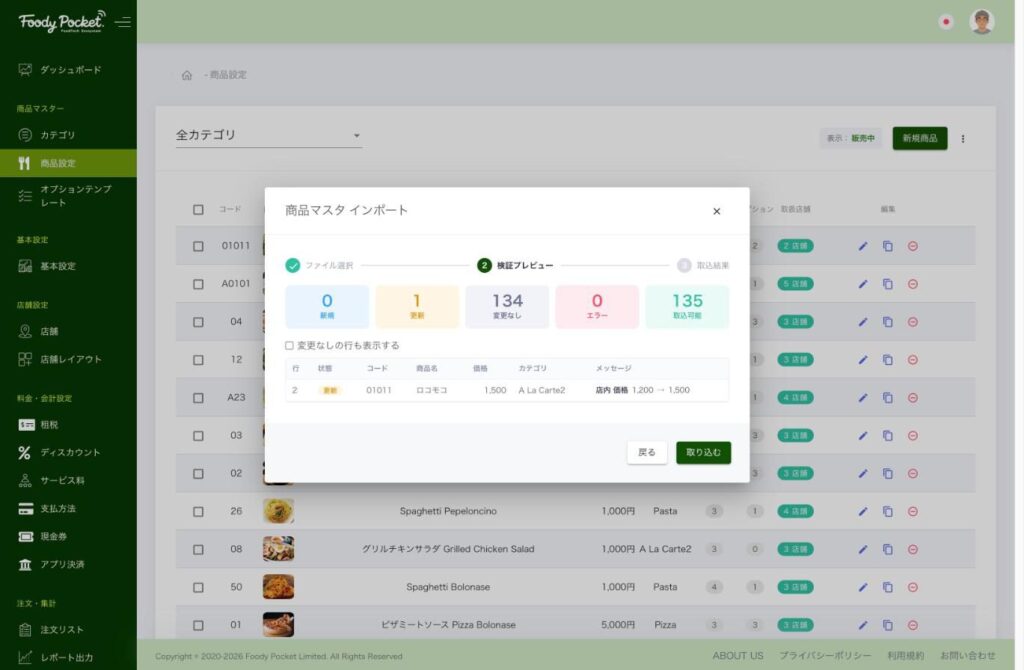Open 注文リスト in the sidebar
This screenshot has width=1024, height=670.
[x=69, y=630]
